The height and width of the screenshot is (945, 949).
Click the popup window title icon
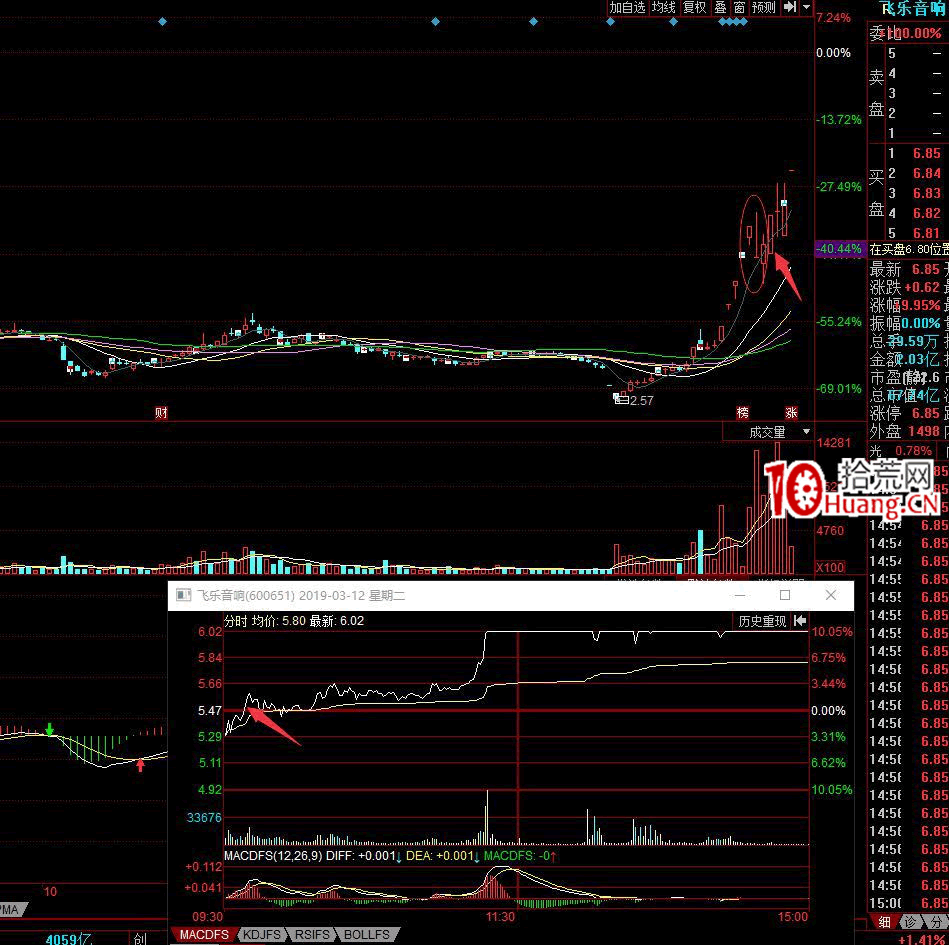pyautogui.click(x=183, y=596)
